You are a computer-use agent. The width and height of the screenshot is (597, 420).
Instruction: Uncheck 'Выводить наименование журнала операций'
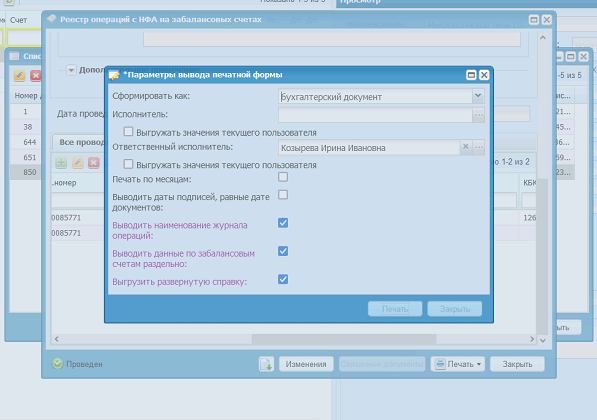[283, 223]
